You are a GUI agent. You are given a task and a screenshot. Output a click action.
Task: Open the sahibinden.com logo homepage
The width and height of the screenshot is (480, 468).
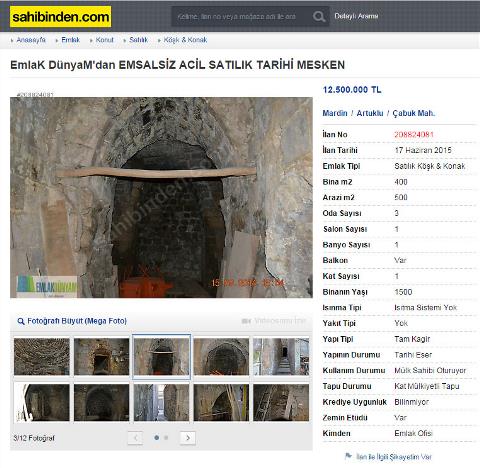click(61, 17)
